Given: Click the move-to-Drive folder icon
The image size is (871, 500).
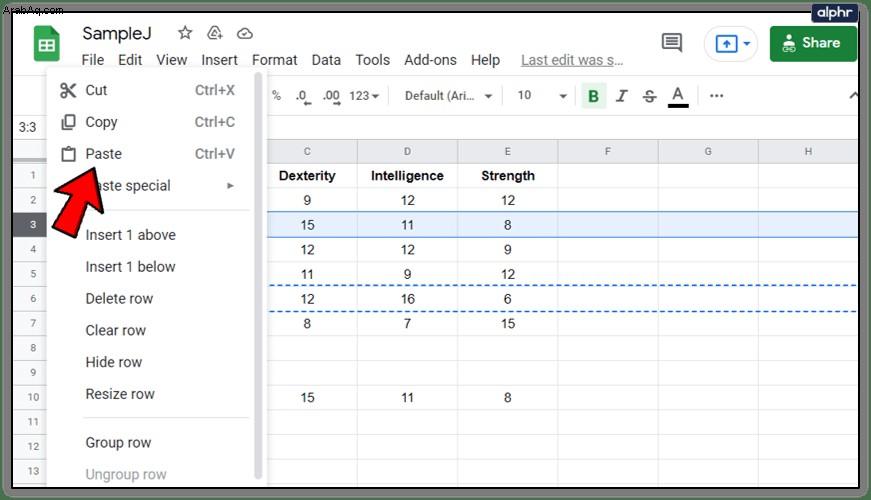Looking at the screenshot, I should pyautogui.click(x=214, y=33).
